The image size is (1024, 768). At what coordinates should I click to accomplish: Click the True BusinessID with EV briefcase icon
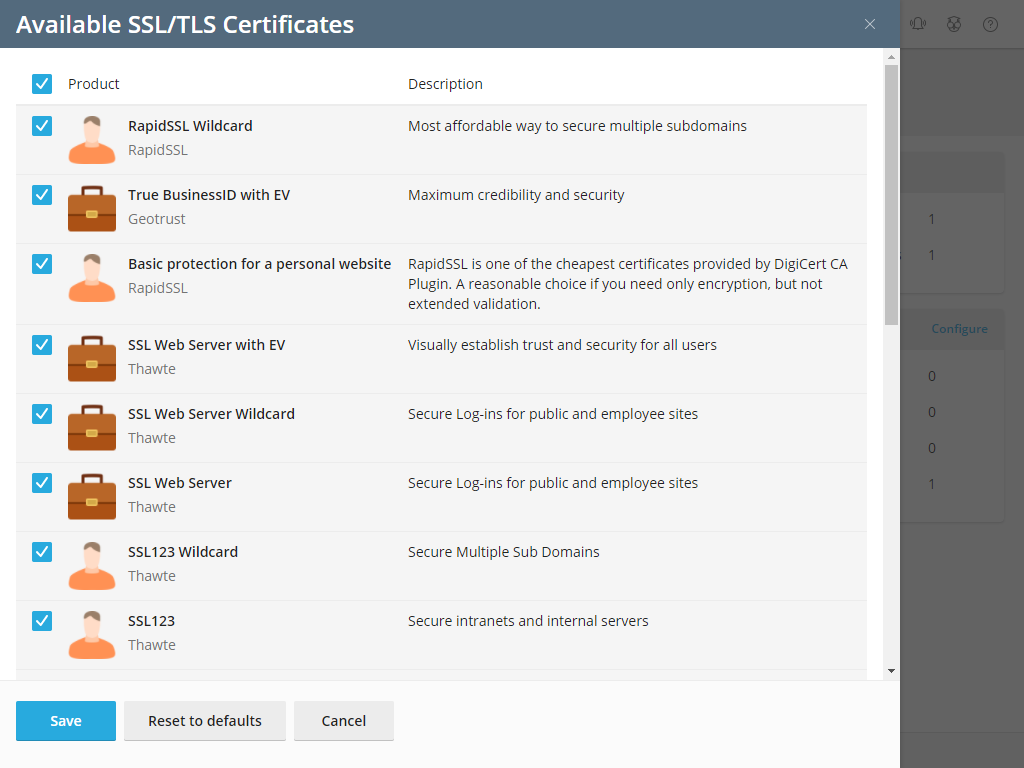92,209
